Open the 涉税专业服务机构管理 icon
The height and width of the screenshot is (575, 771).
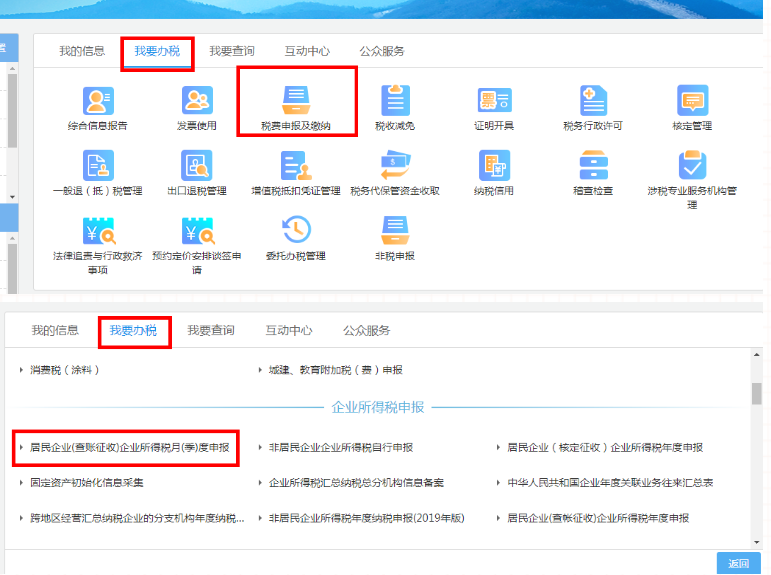click(x=692, y=165)
